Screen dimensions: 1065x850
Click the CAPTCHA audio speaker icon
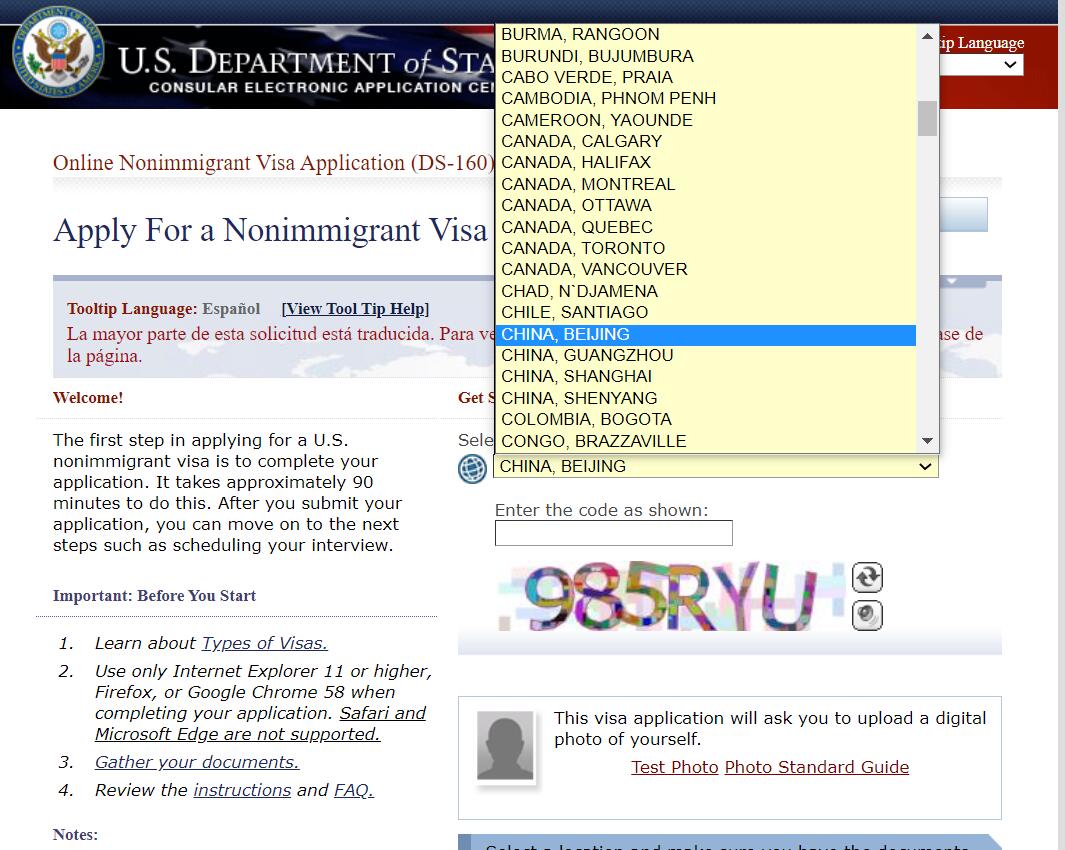point(867,615)
